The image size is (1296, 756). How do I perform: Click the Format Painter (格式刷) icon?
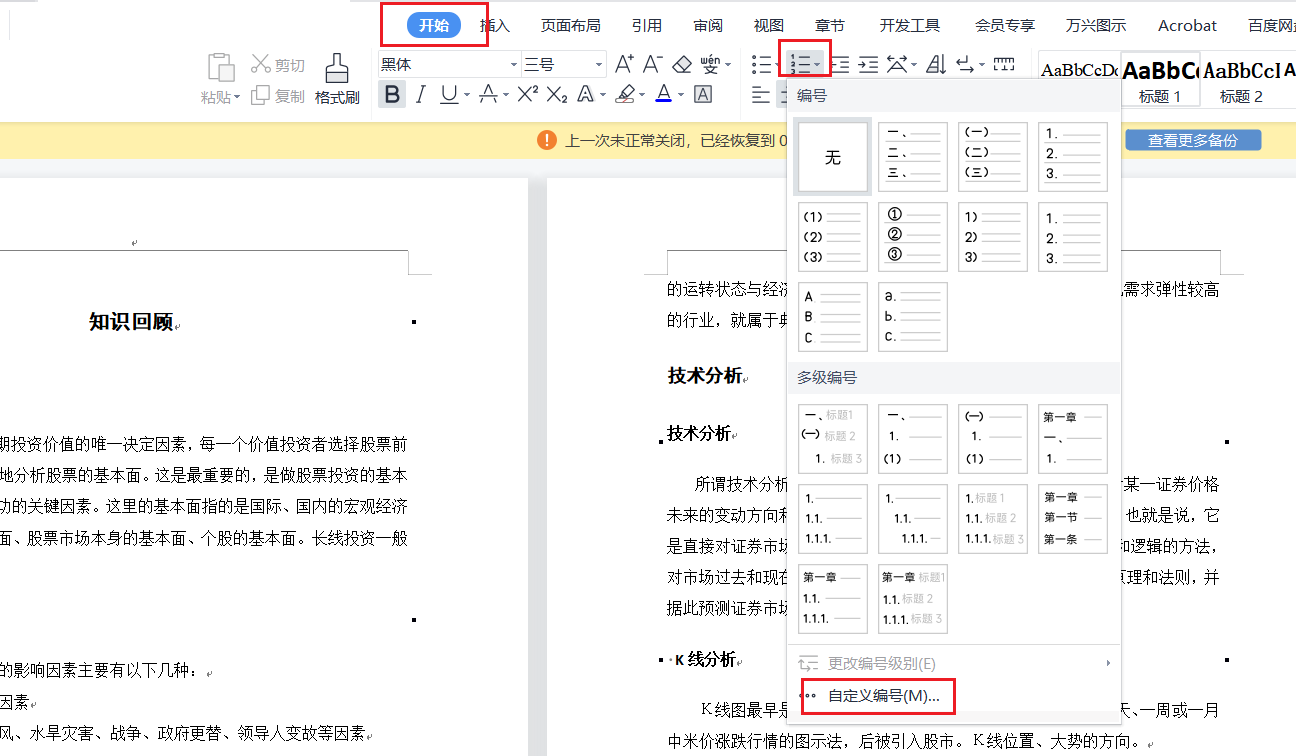pos(337,78)
